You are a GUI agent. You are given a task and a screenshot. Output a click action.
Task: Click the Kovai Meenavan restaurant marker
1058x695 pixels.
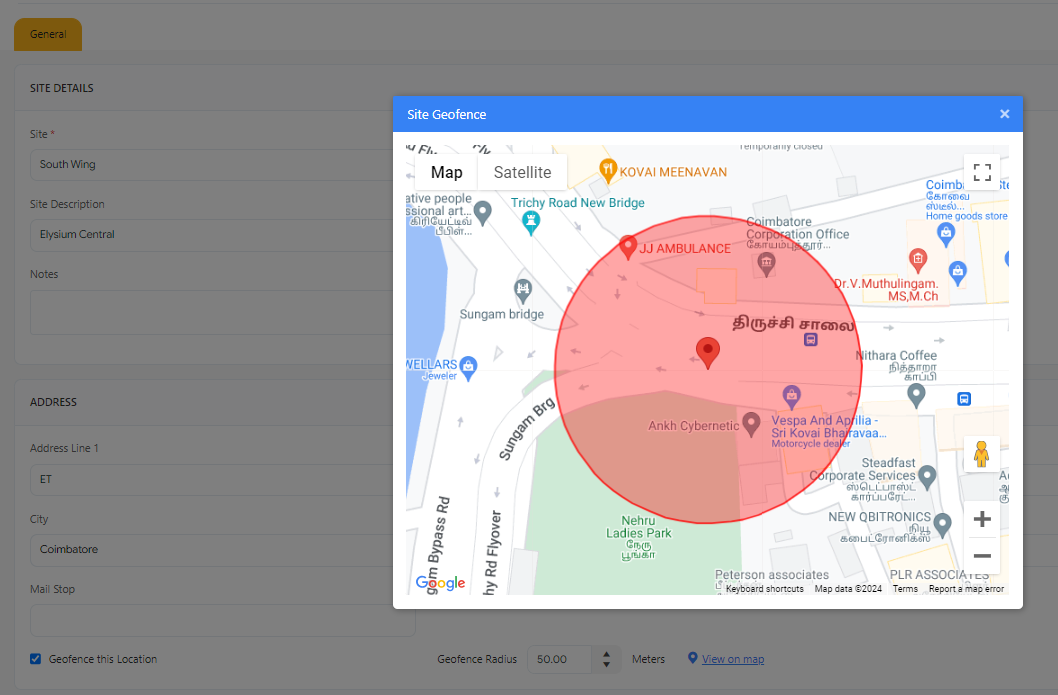coord(606,170)
